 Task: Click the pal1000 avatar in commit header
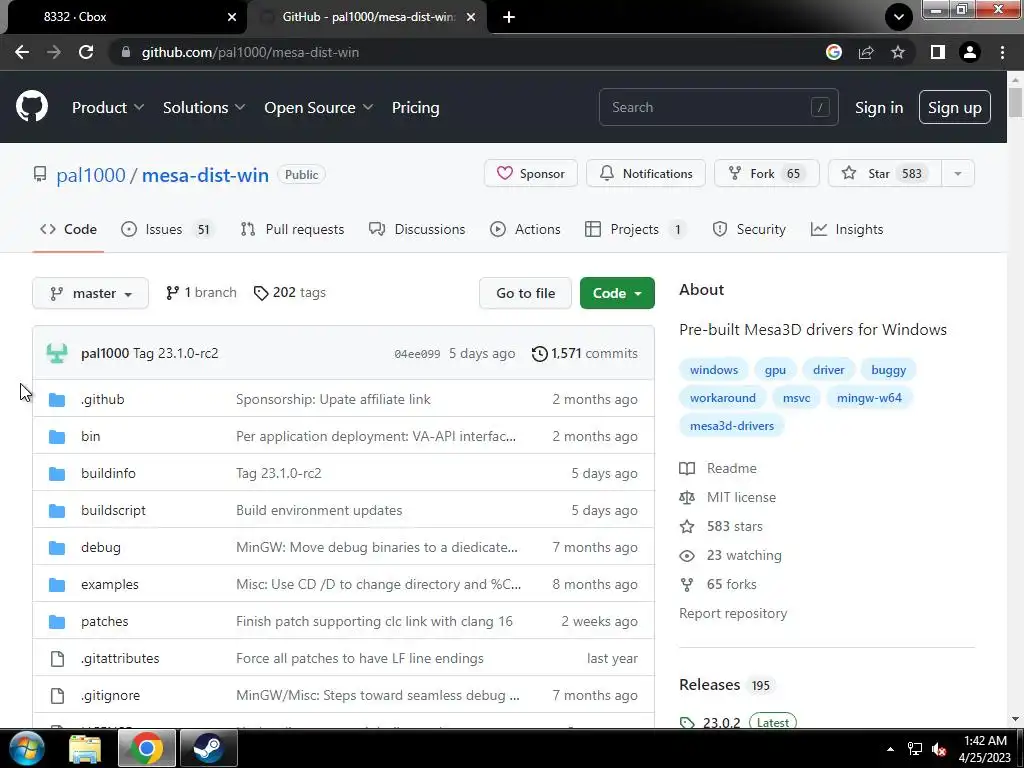[x=57, y=353]
